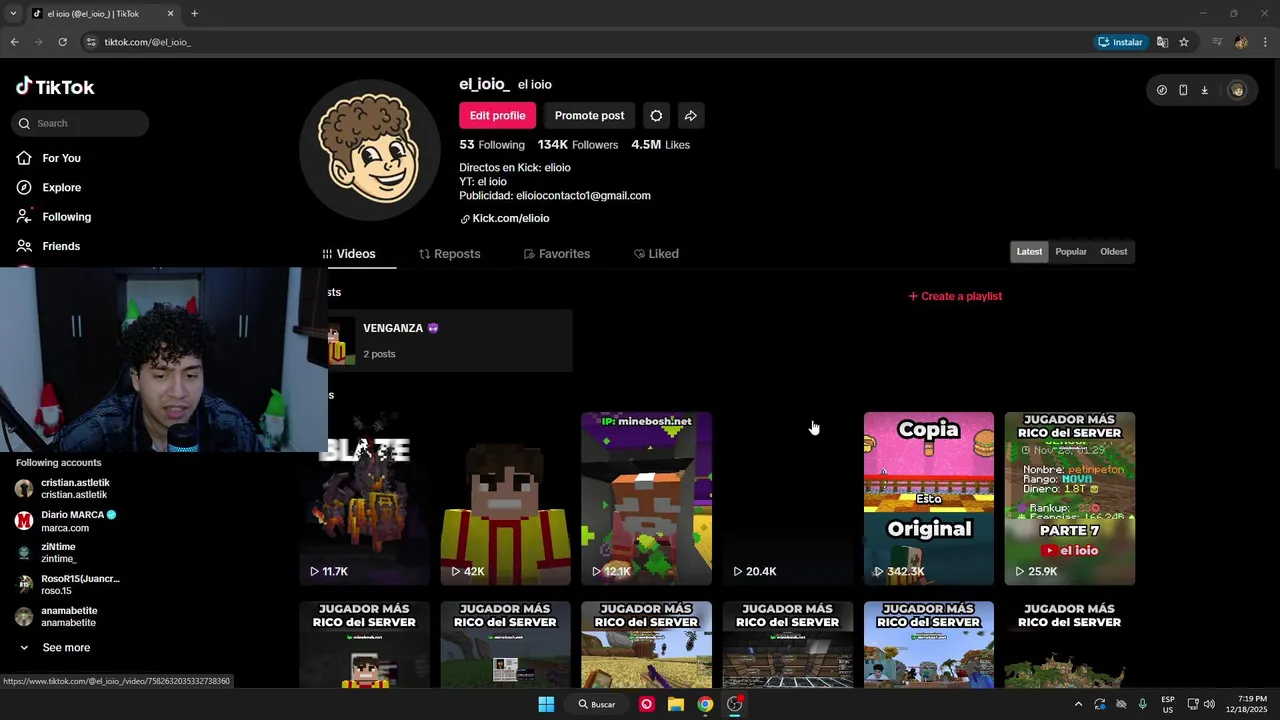
Task: Click Create a playlist
Action: coord(955,296)
